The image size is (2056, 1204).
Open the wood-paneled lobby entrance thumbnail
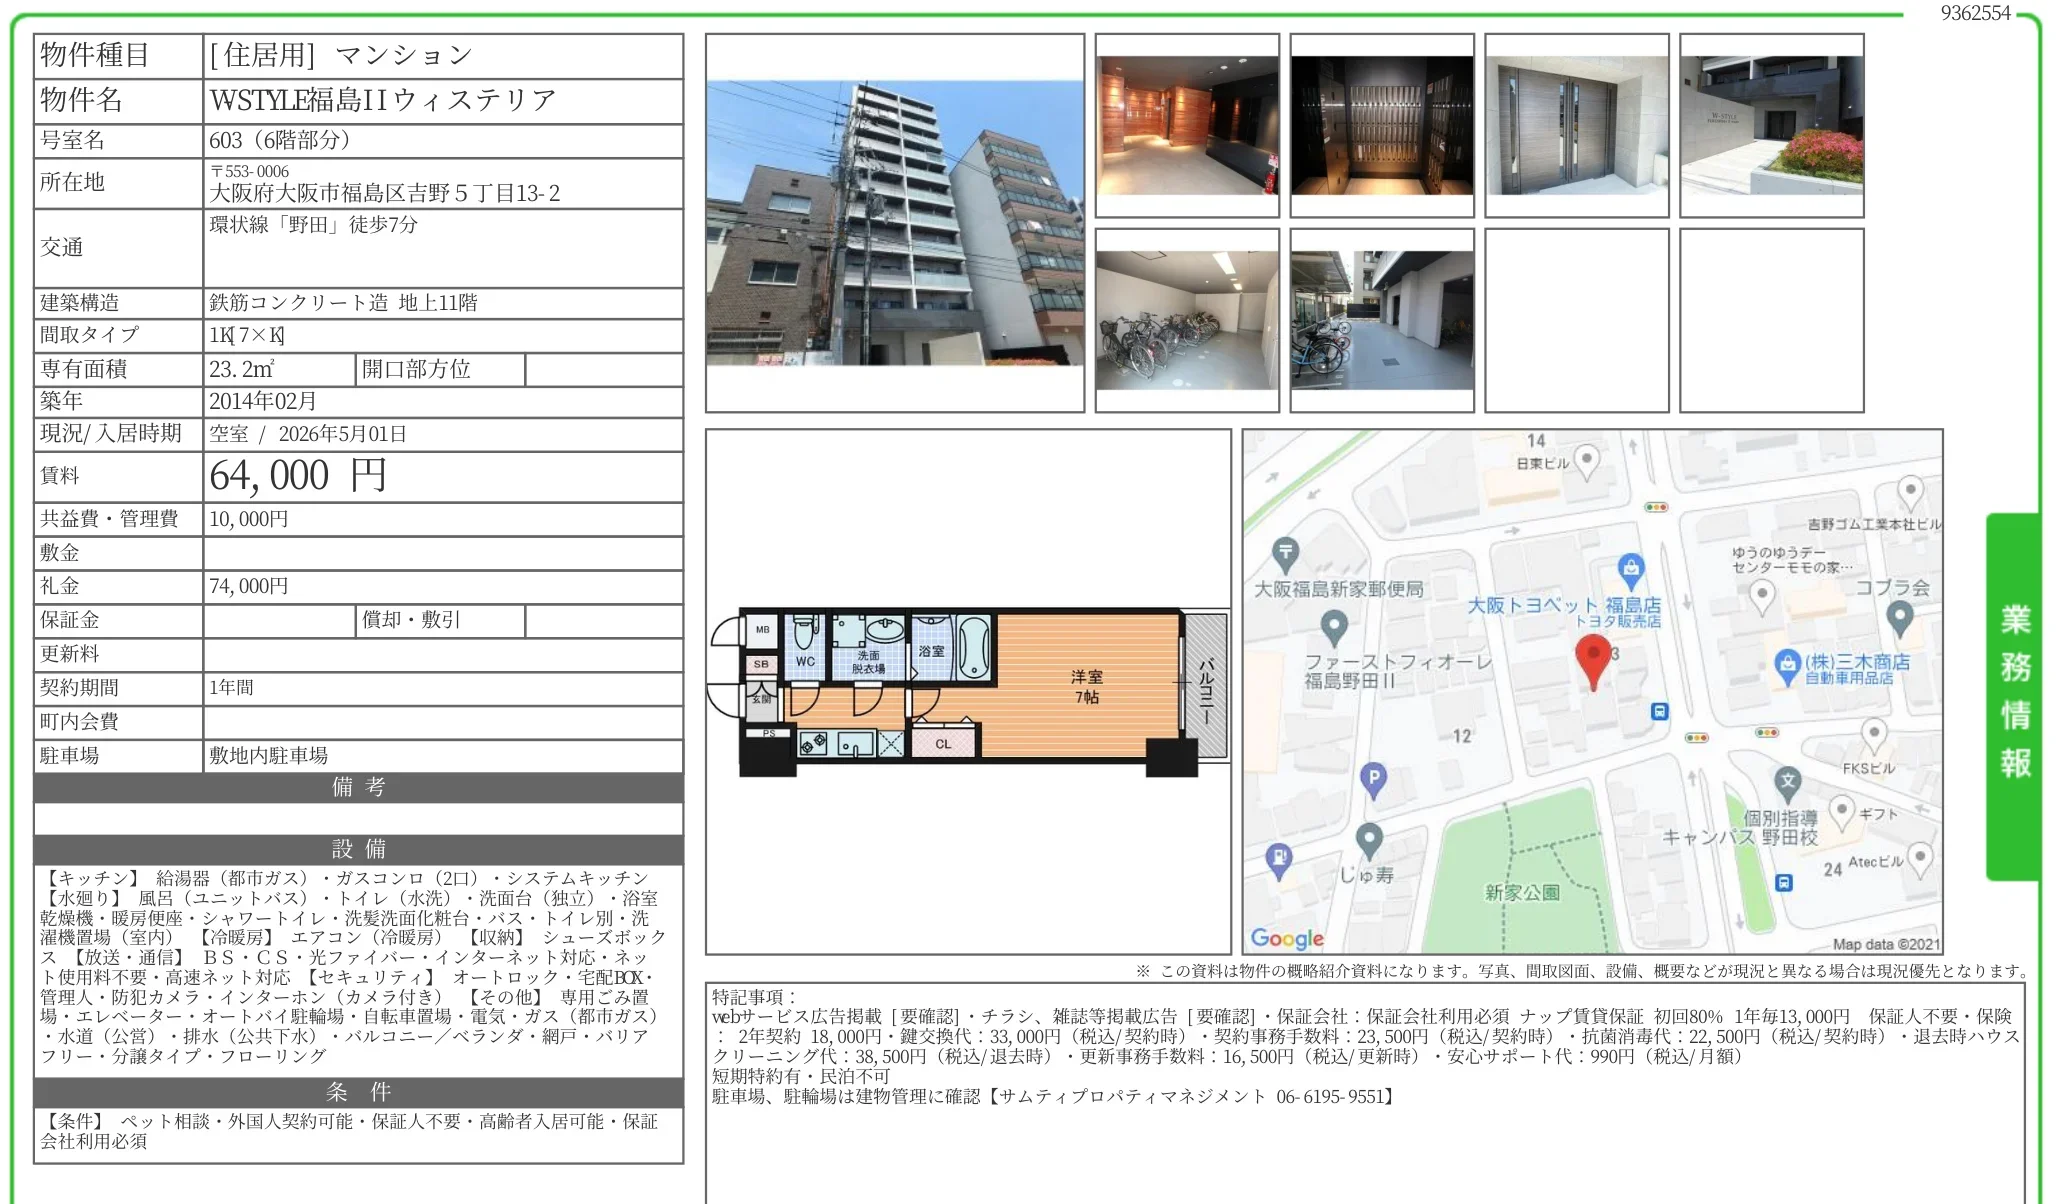coord(1187,125)
